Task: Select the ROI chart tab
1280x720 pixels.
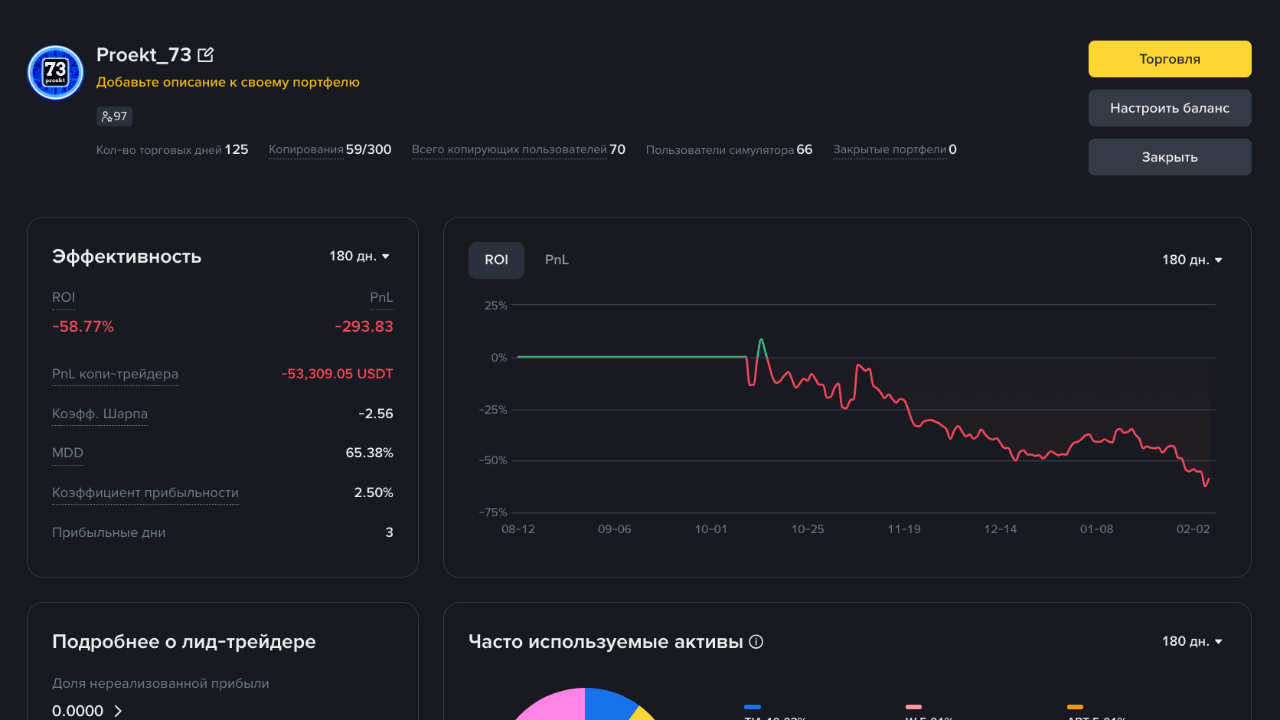Action: (496, 260)
